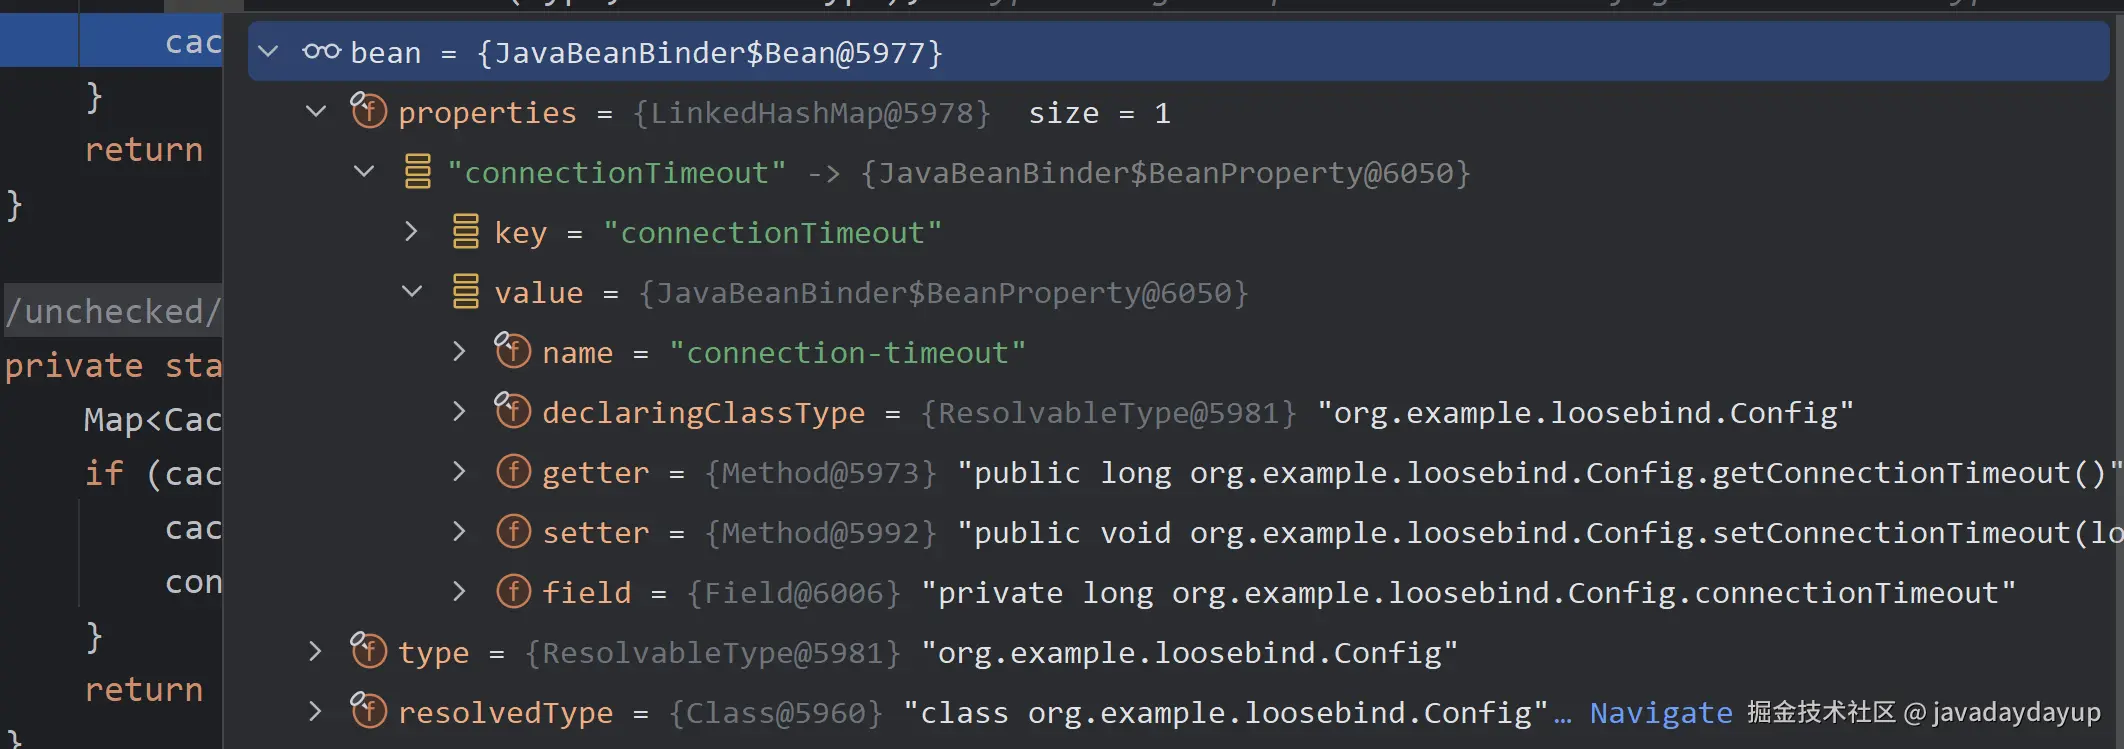Image resolution: width=2124 pixels, height=749 pixels.
Task: Expand the key = "connectionTimeout" node
Action: click(411, 231)
